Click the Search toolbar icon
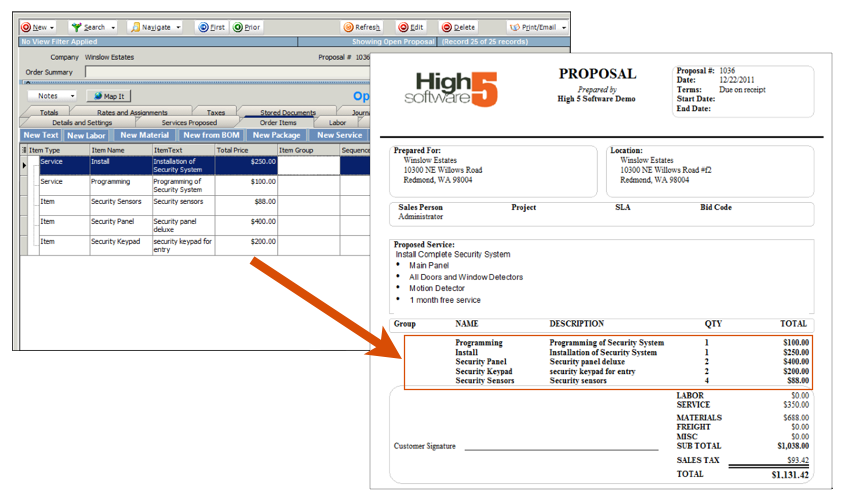The width and height of the screenshot is (842, 499). pyautogui.click(x=77, y=27)
